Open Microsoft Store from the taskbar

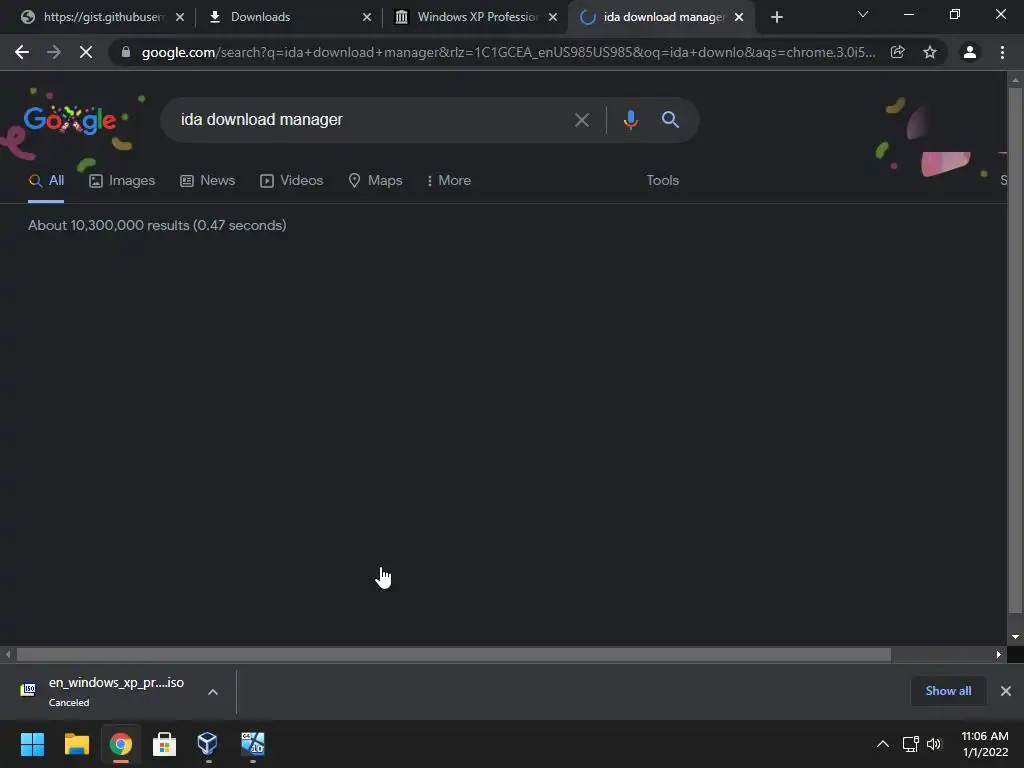tap(165, 744)
